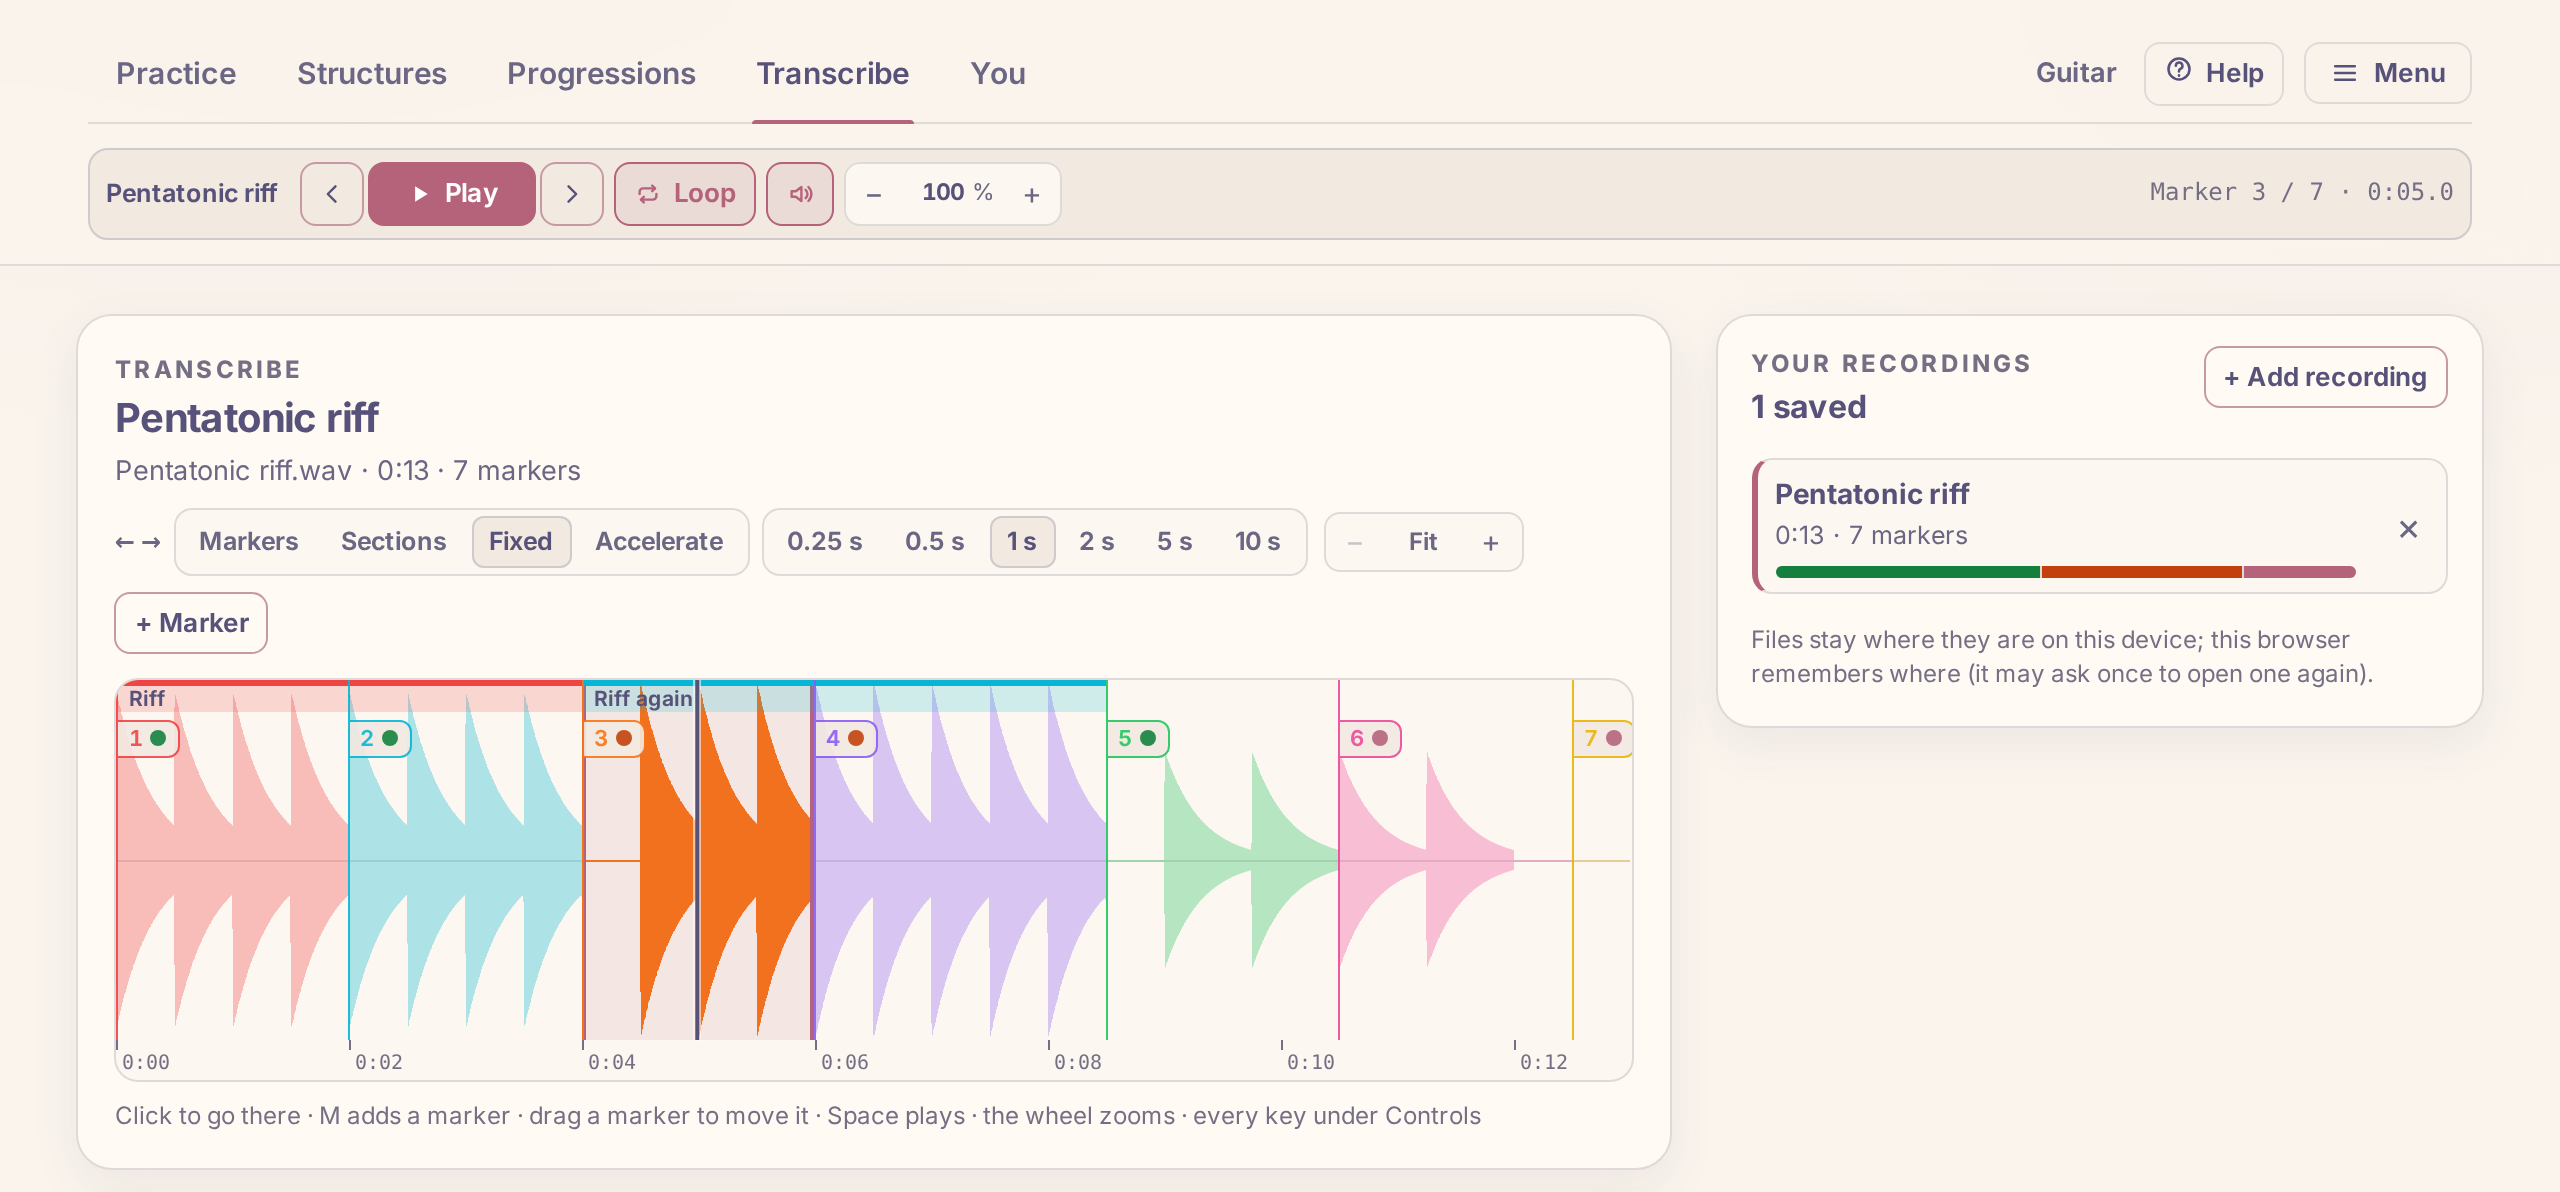Increase playback speed with plus button
Image resolution: width=2560 pixels, height=1192 pixels.
(1032, 194)
